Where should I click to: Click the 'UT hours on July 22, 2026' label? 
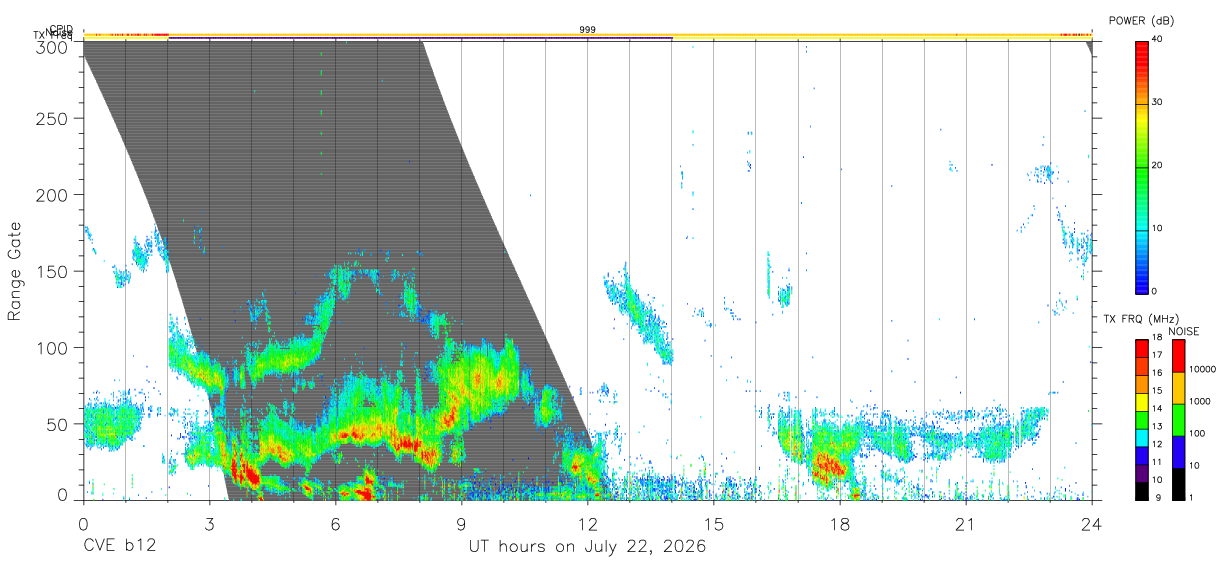tap(587, 547)
